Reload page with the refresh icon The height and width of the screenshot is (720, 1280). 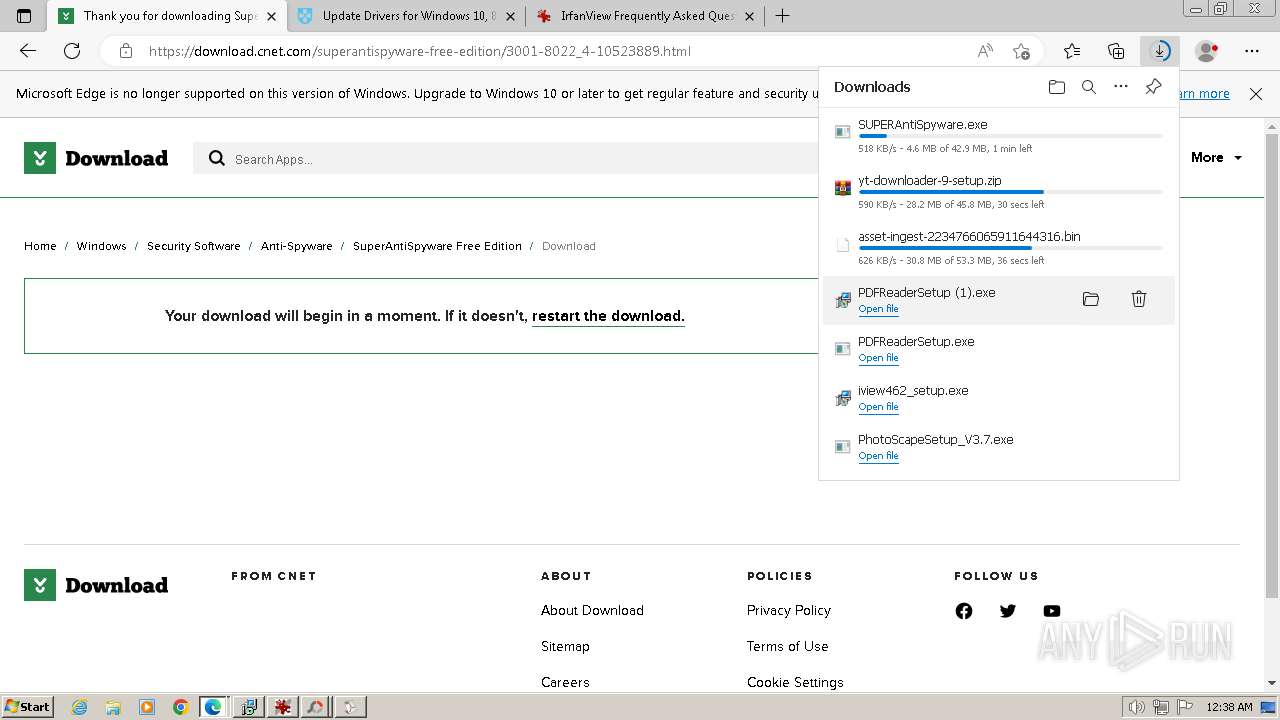(72, 51)
